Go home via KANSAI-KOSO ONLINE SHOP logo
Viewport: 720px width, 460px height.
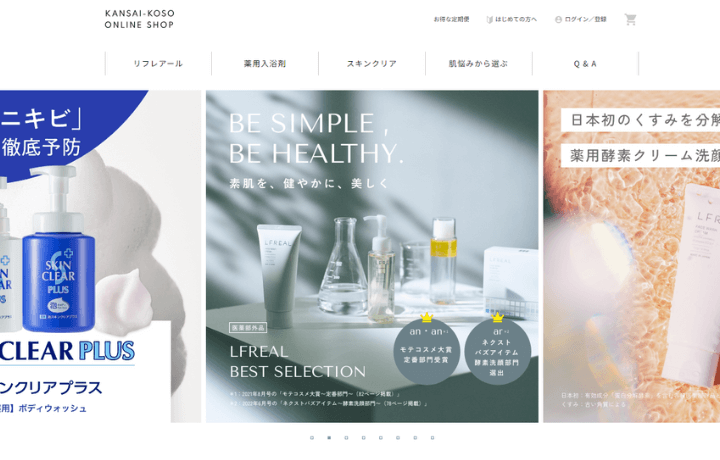click(x=139, y=19)
